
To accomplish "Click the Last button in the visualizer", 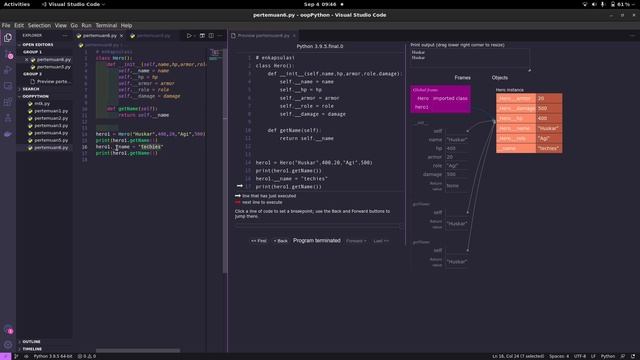I will click(x=381, y=241).
